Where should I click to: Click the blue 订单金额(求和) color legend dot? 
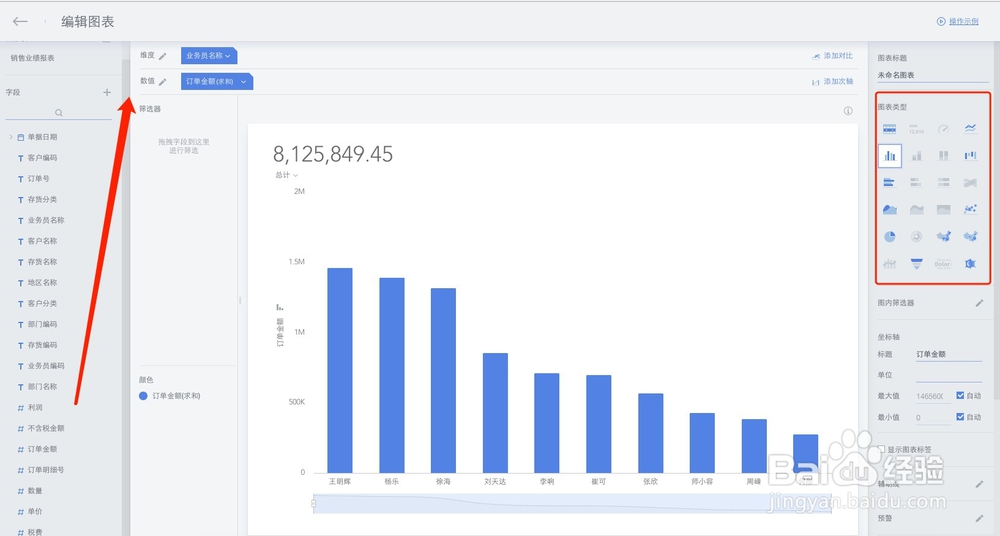click(x=144, y=396)
